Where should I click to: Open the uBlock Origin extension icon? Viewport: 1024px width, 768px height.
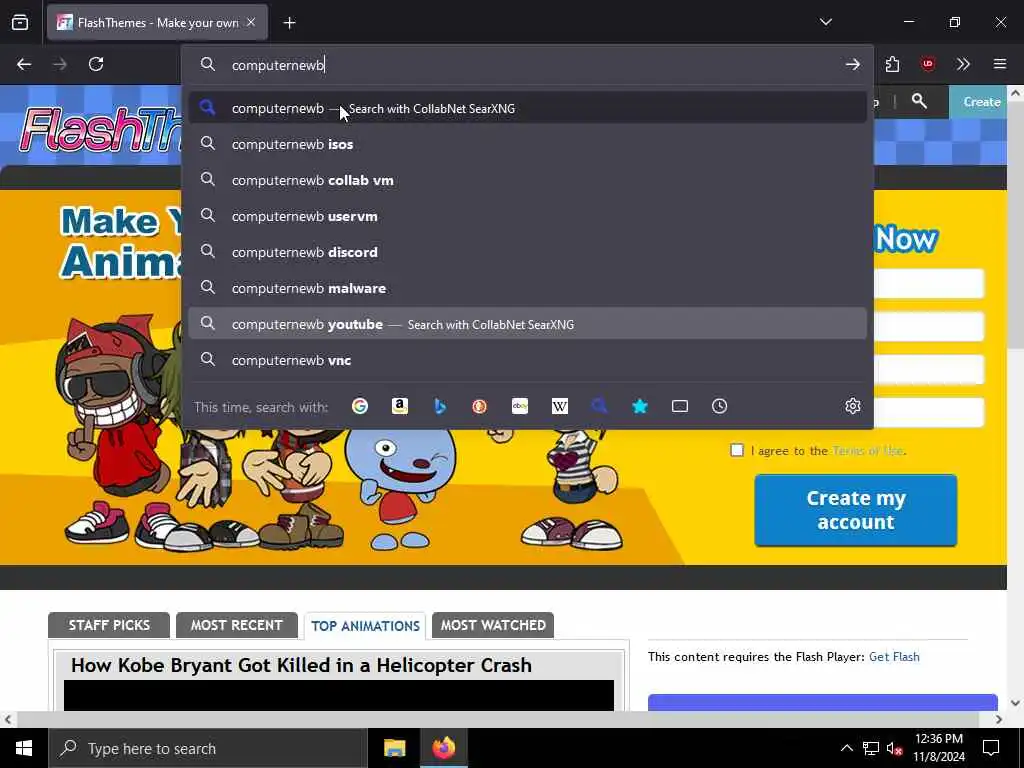pyautogui.click(x=928, y=64)
